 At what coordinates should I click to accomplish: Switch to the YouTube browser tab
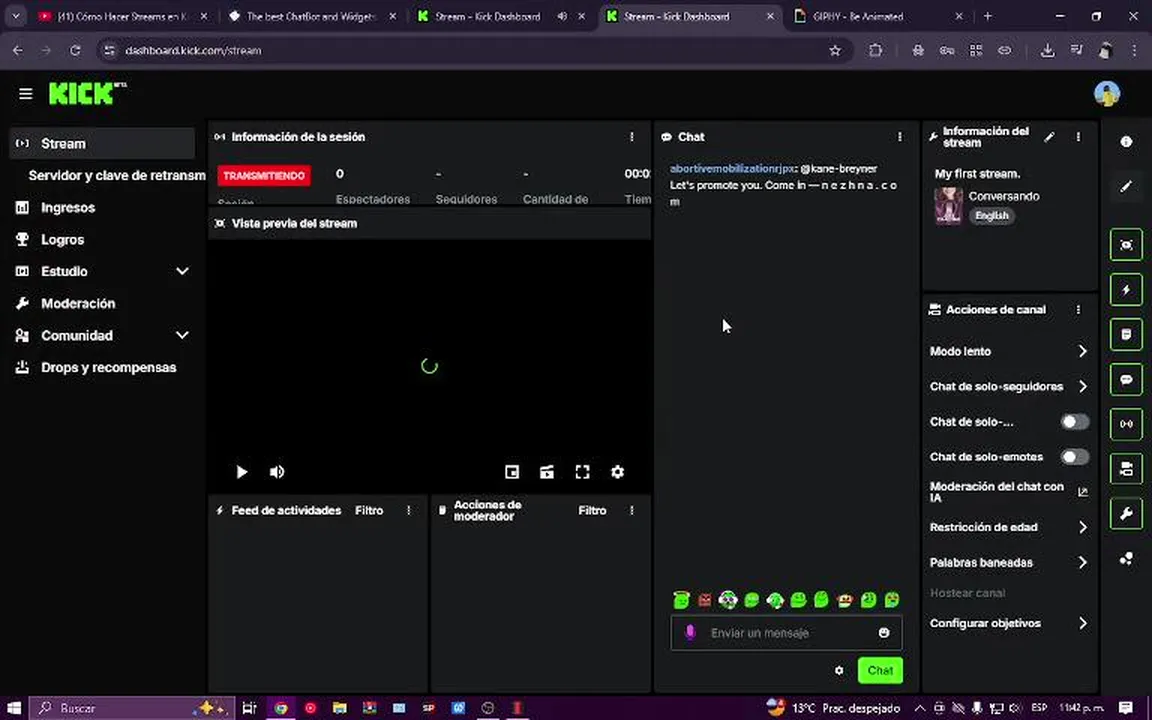click(x=123, y=16)
